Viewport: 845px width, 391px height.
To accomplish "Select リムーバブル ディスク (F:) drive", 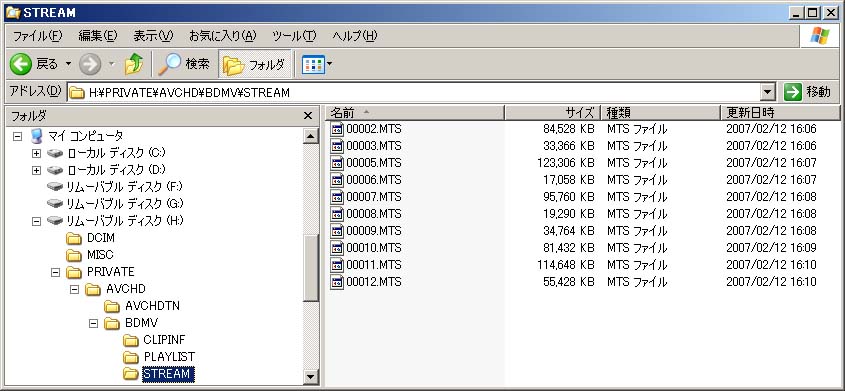I will click(115, 187).
